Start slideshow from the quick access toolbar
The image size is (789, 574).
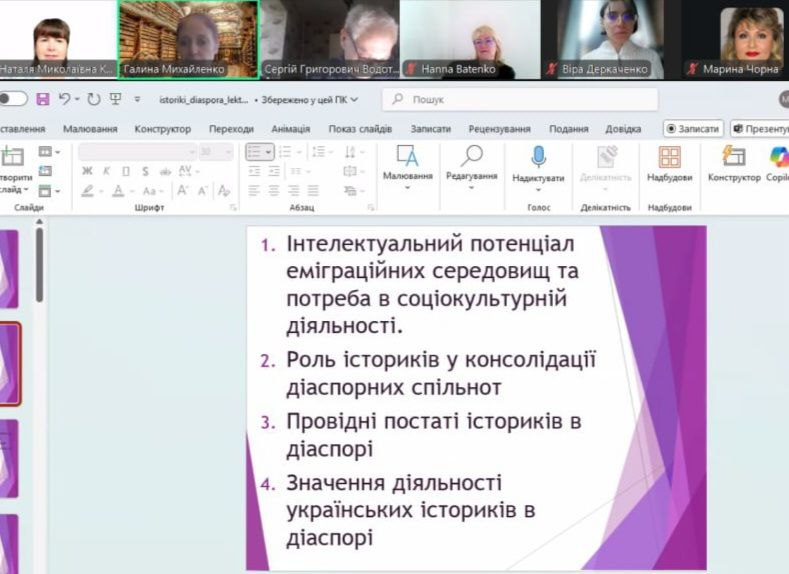click(x=115, y=99)
